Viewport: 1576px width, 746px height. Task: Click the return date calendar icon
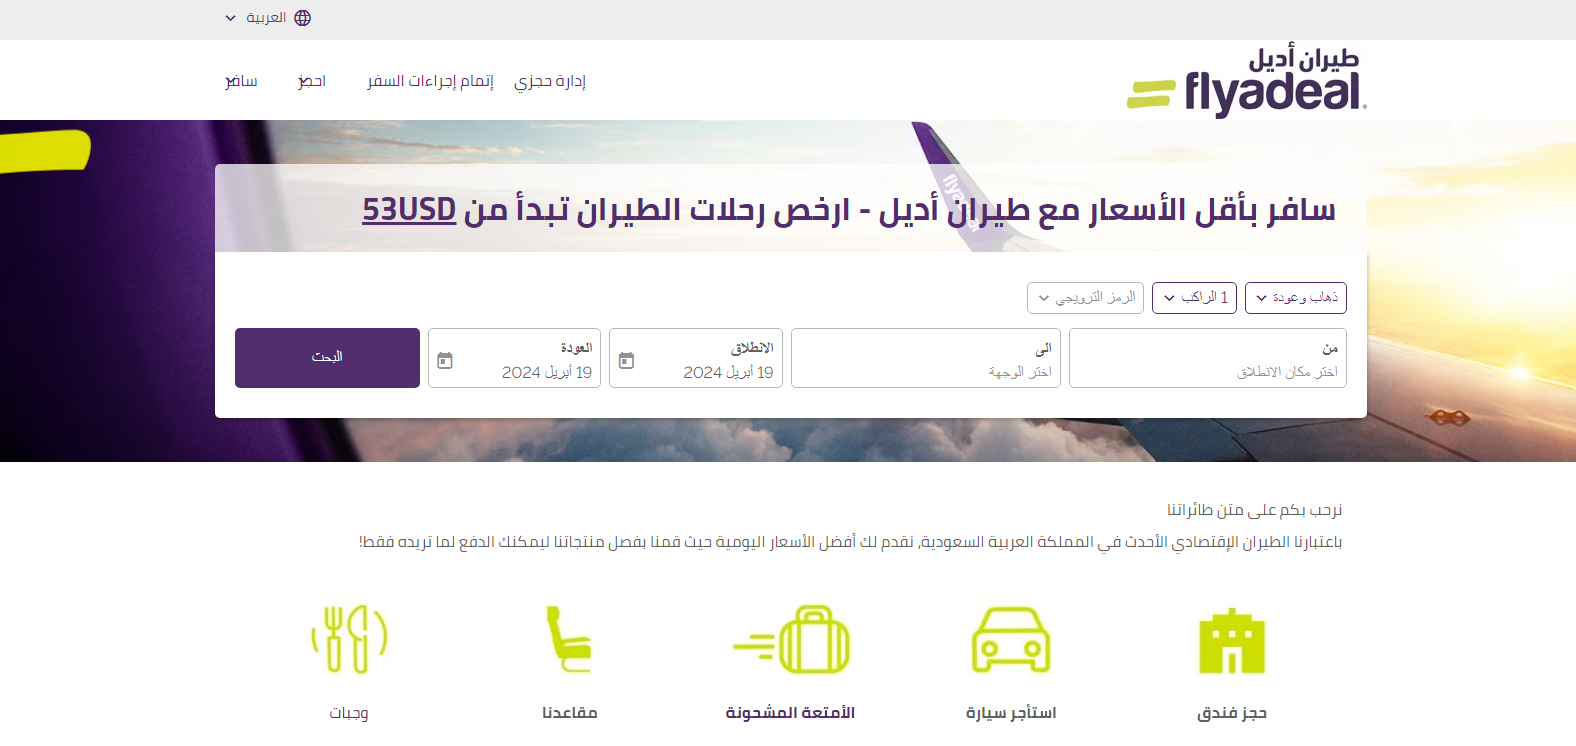pos(445,360)
